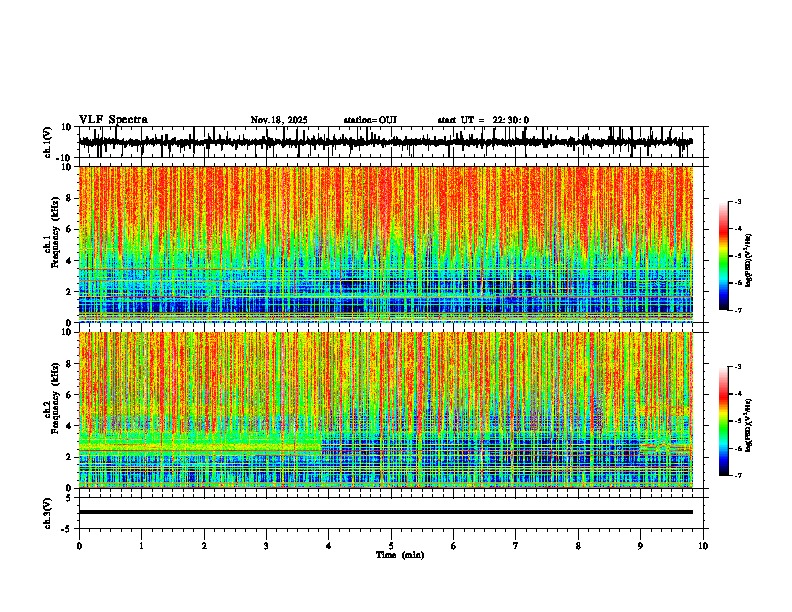The width and height of the screenshot is (792, 612).
Task: Click the '5' tick on ch.3(V) axis
Action: [x=69, y=498]
